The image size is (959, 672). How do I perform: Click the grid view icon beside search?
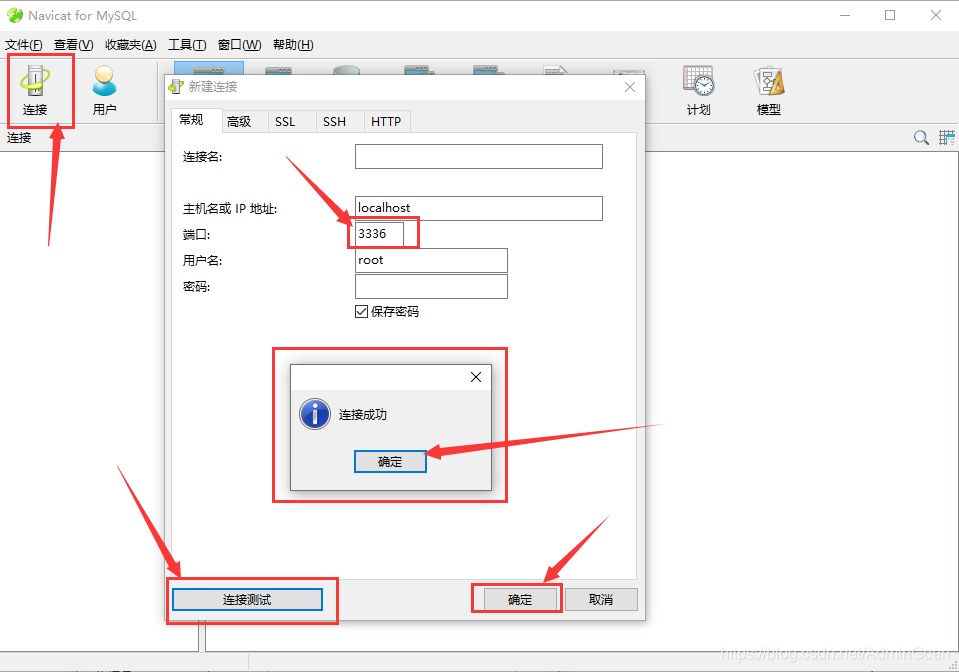pos(947,138)
